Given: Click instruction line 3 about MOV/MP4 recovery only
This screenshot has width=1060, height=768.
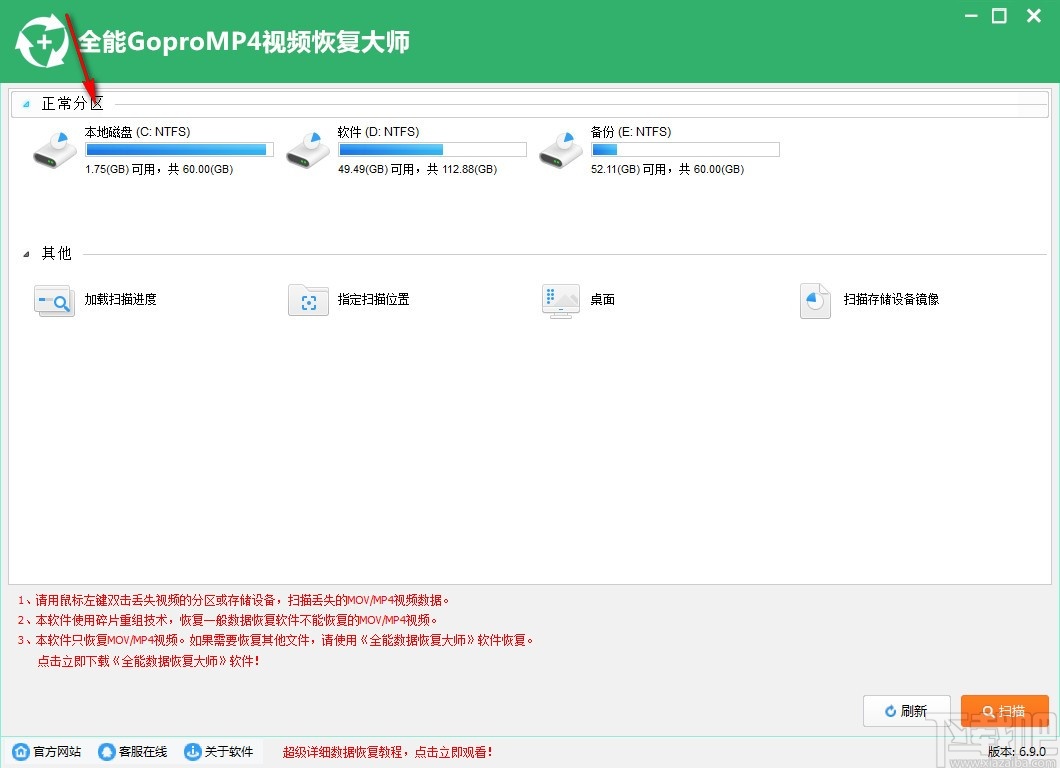Looking at the screenshot, I should click(275, 640).
